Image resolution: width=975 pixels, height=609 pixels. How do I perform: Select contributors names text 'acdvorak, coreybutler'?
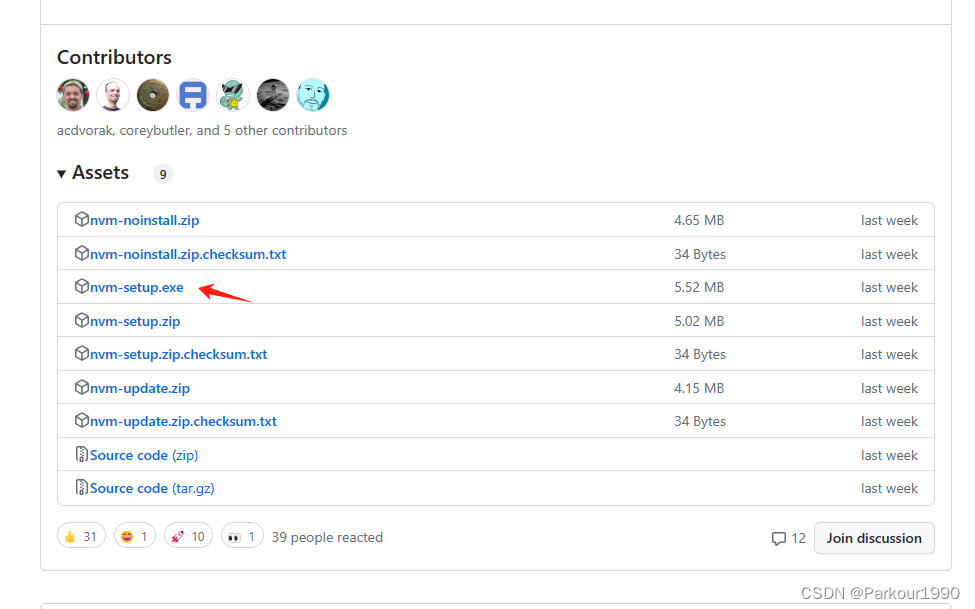[123, 131]
